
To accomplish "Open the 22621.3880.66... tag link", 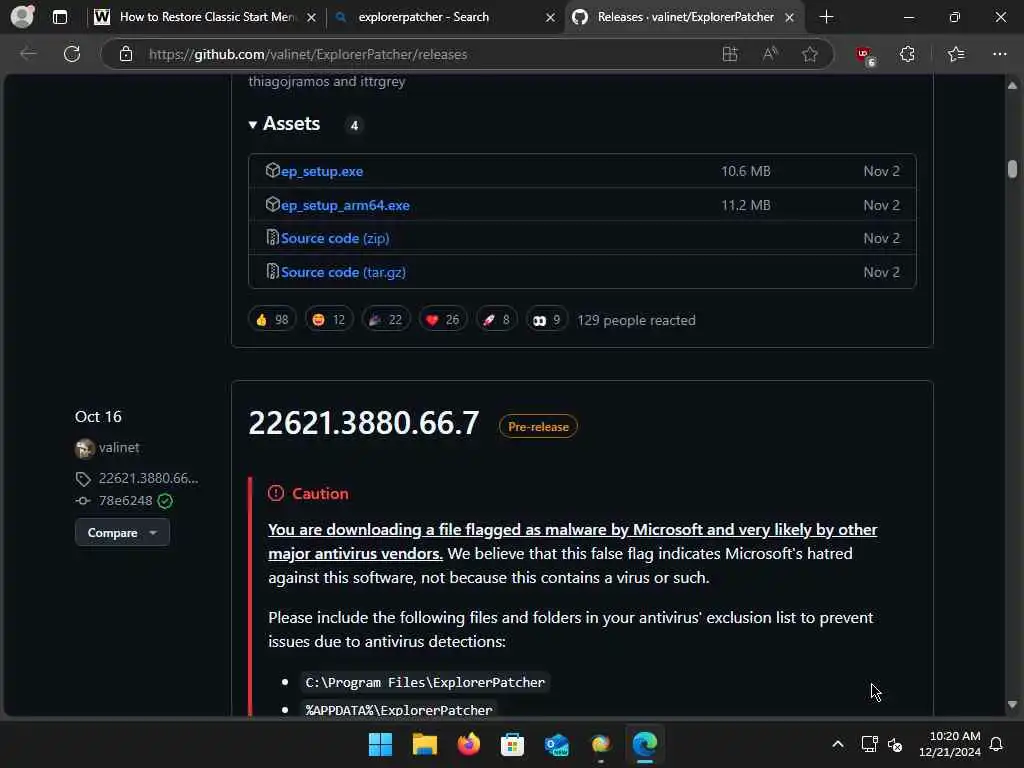I will point(148,479).
